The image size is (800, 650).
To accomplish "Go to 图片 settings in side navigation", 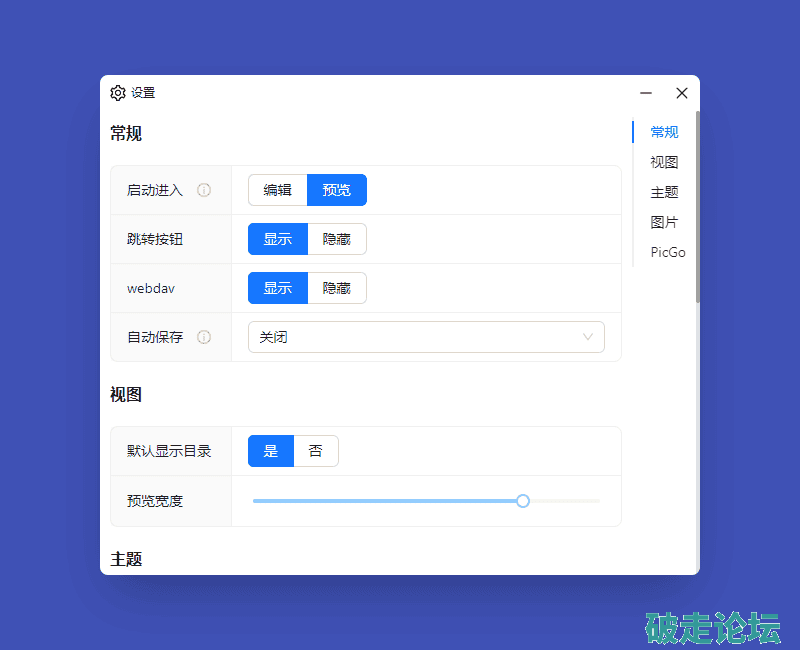I will pyautogui.click(x=664, y=222).
